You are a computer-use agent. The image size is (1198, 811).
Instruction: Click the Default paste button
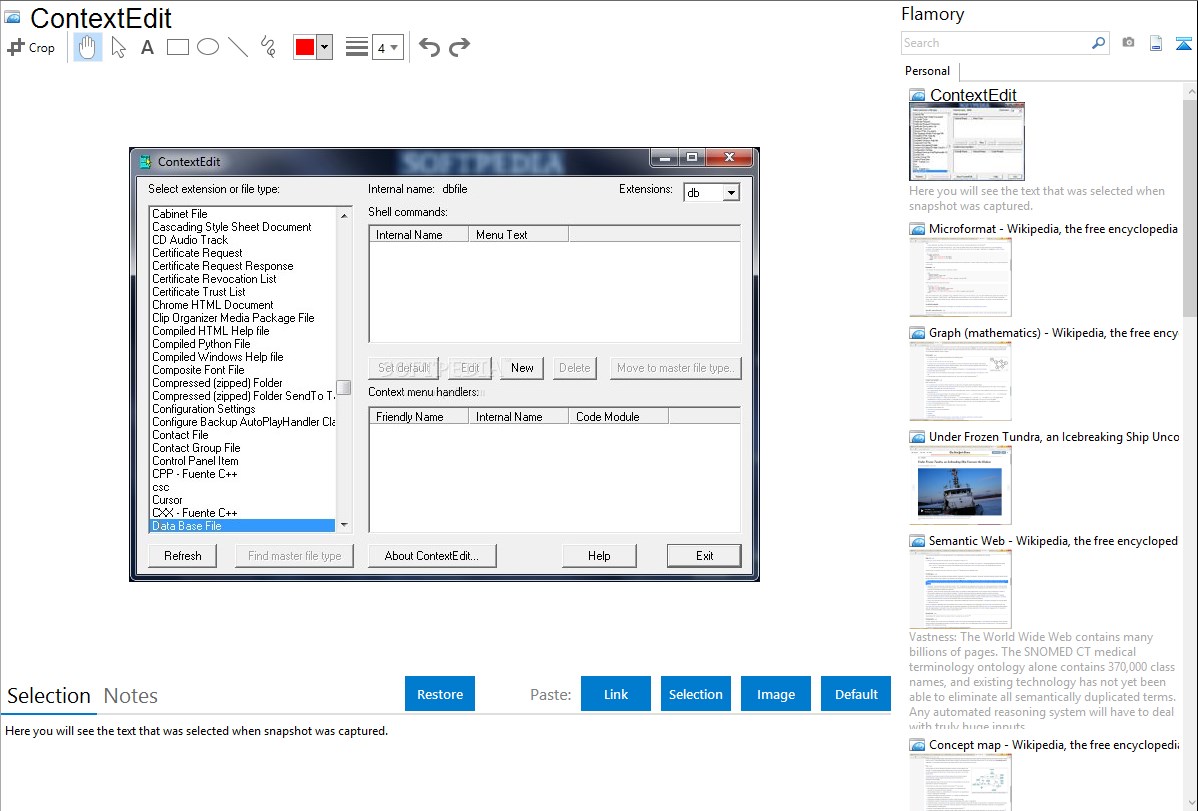856,694
